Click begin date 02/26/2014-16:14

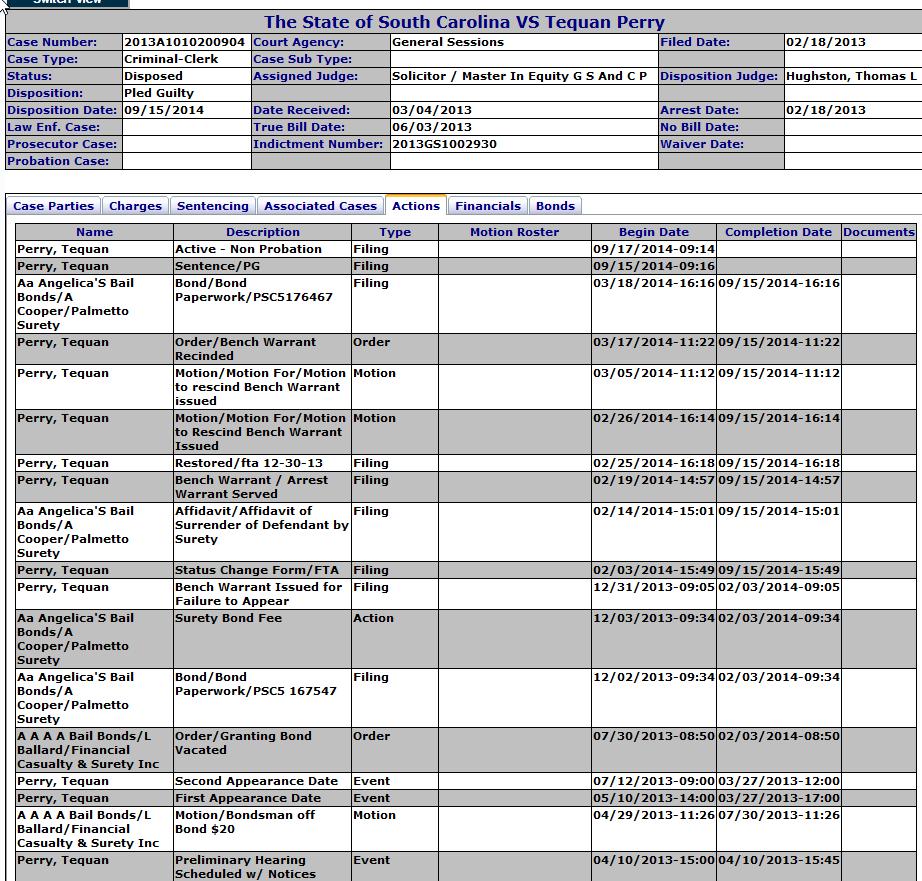(654, 418)
